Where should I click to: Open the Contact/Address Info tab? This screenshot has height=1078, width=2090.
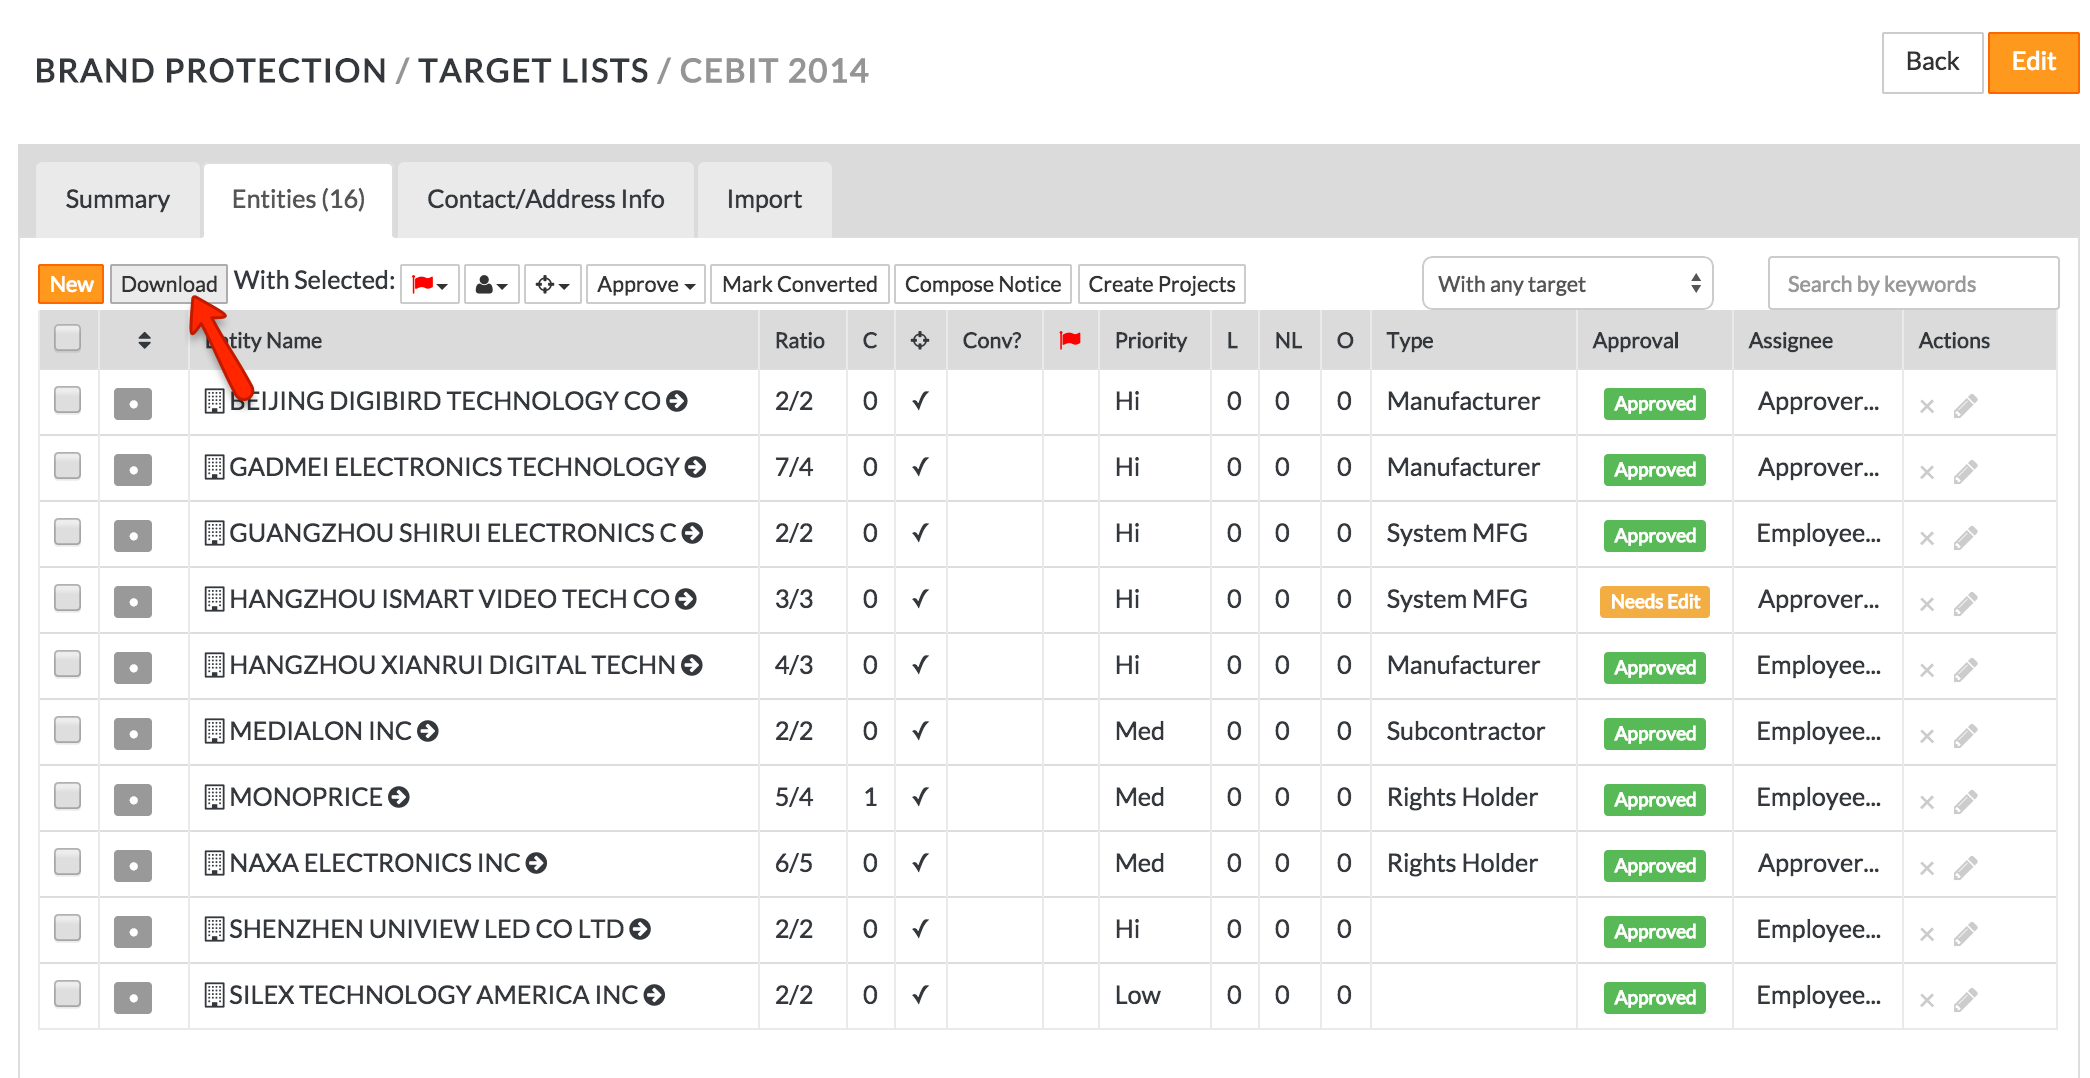[x=545, y=199]
